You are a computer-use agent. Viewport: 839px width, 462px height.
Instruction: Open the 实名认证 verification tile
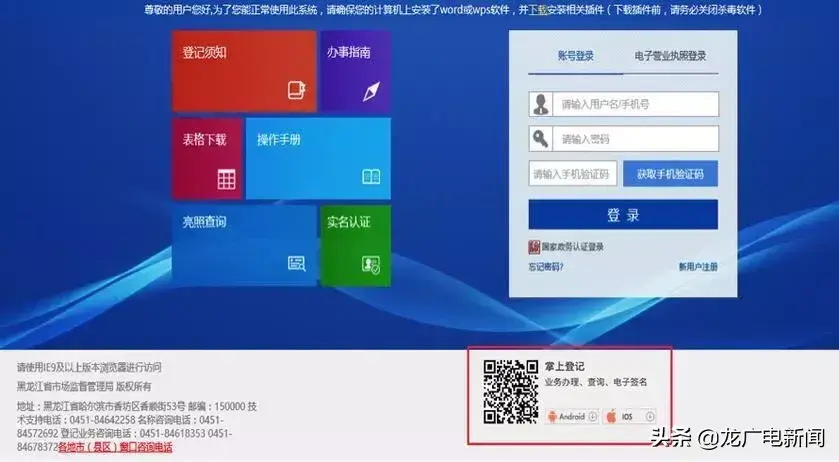click(355, 245)
